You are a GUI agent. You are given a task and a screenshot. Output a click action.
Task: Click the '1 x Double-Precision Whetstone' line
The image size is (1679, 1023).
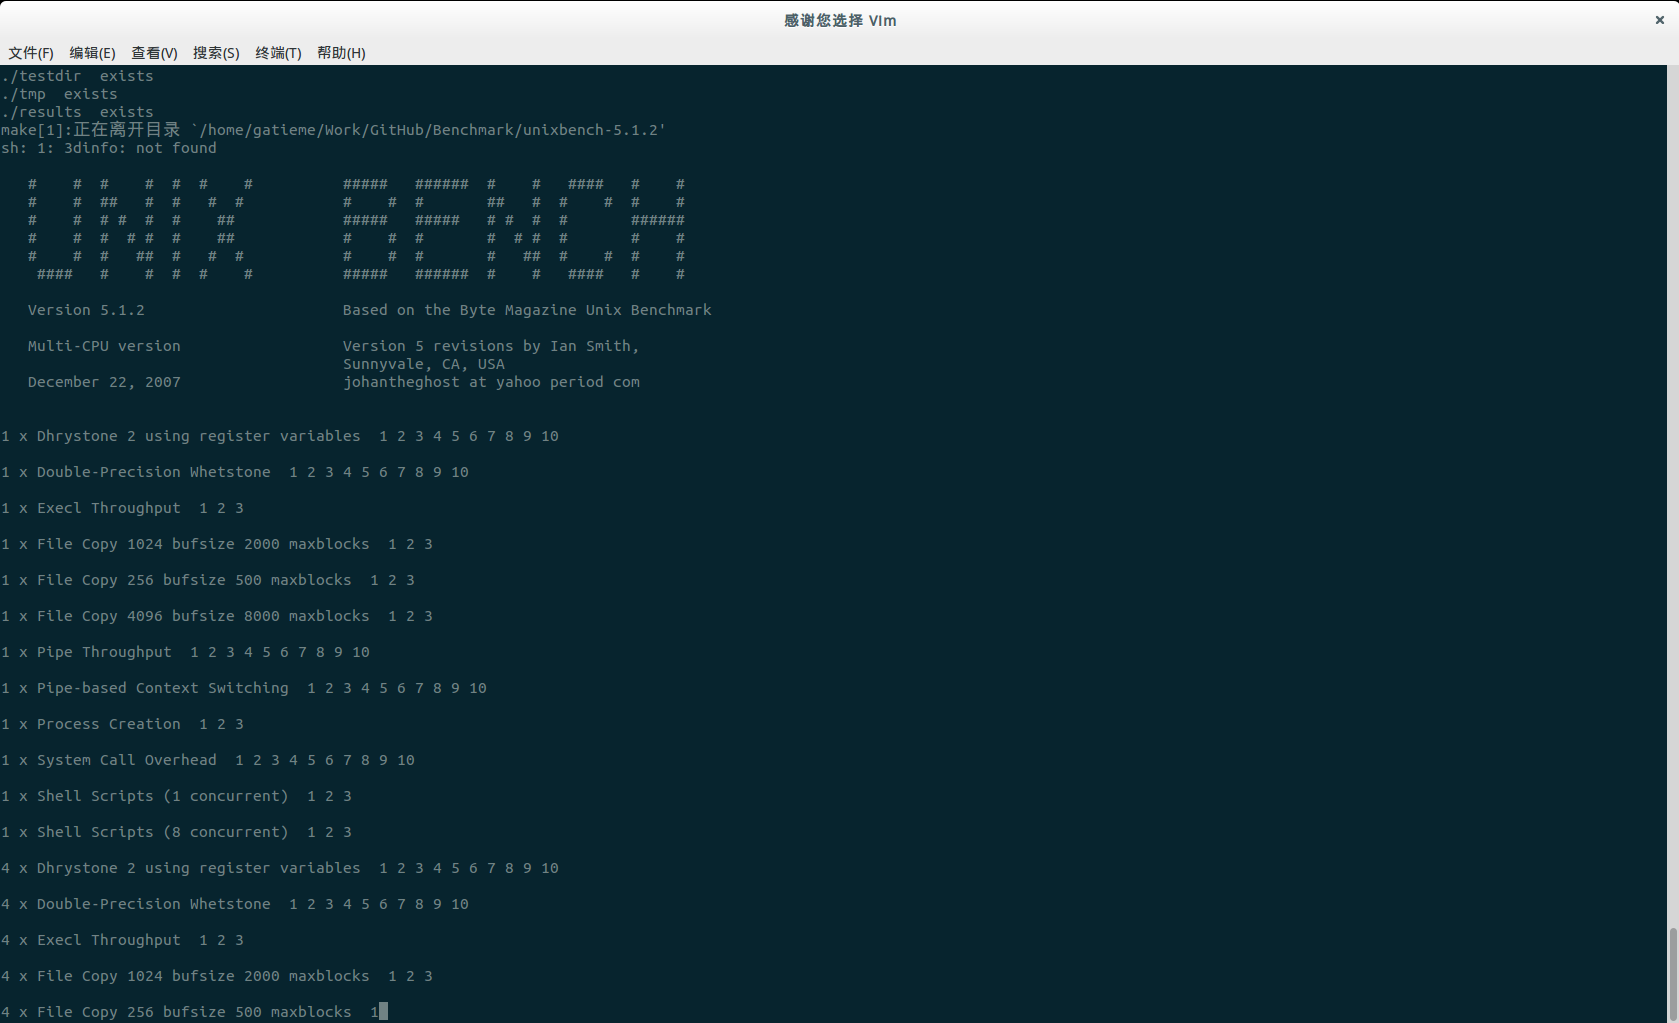(235, 472)
